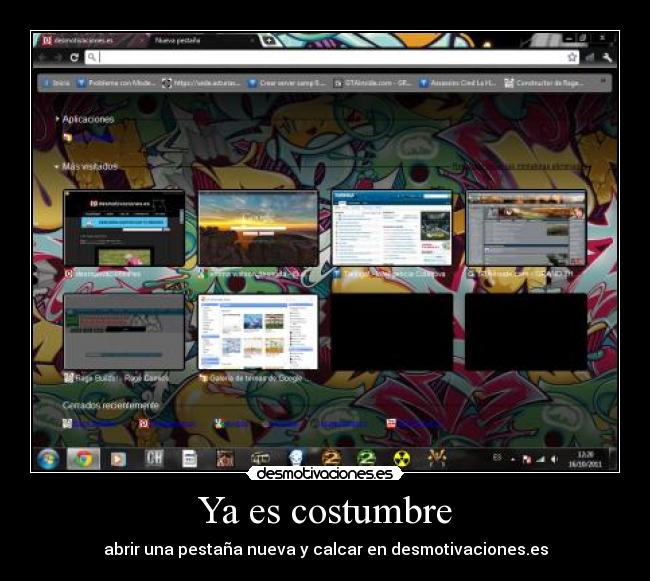Show more bookmarks via overflow chevron
Screen dimensions: 650x581
603,82
